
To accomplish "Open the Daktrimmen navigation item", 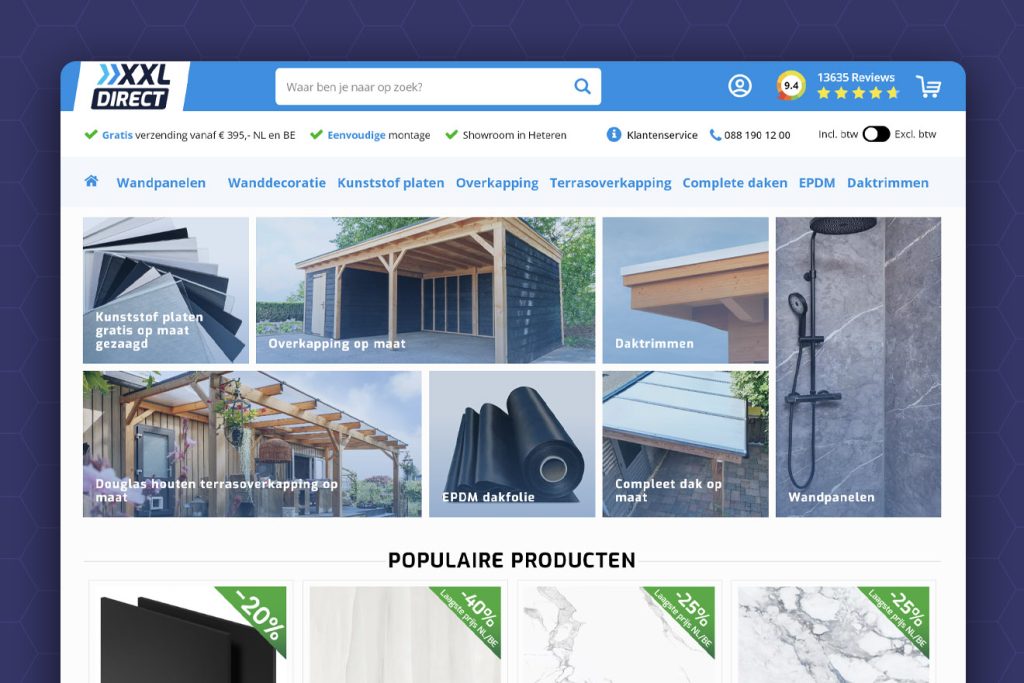I will 887,183.
